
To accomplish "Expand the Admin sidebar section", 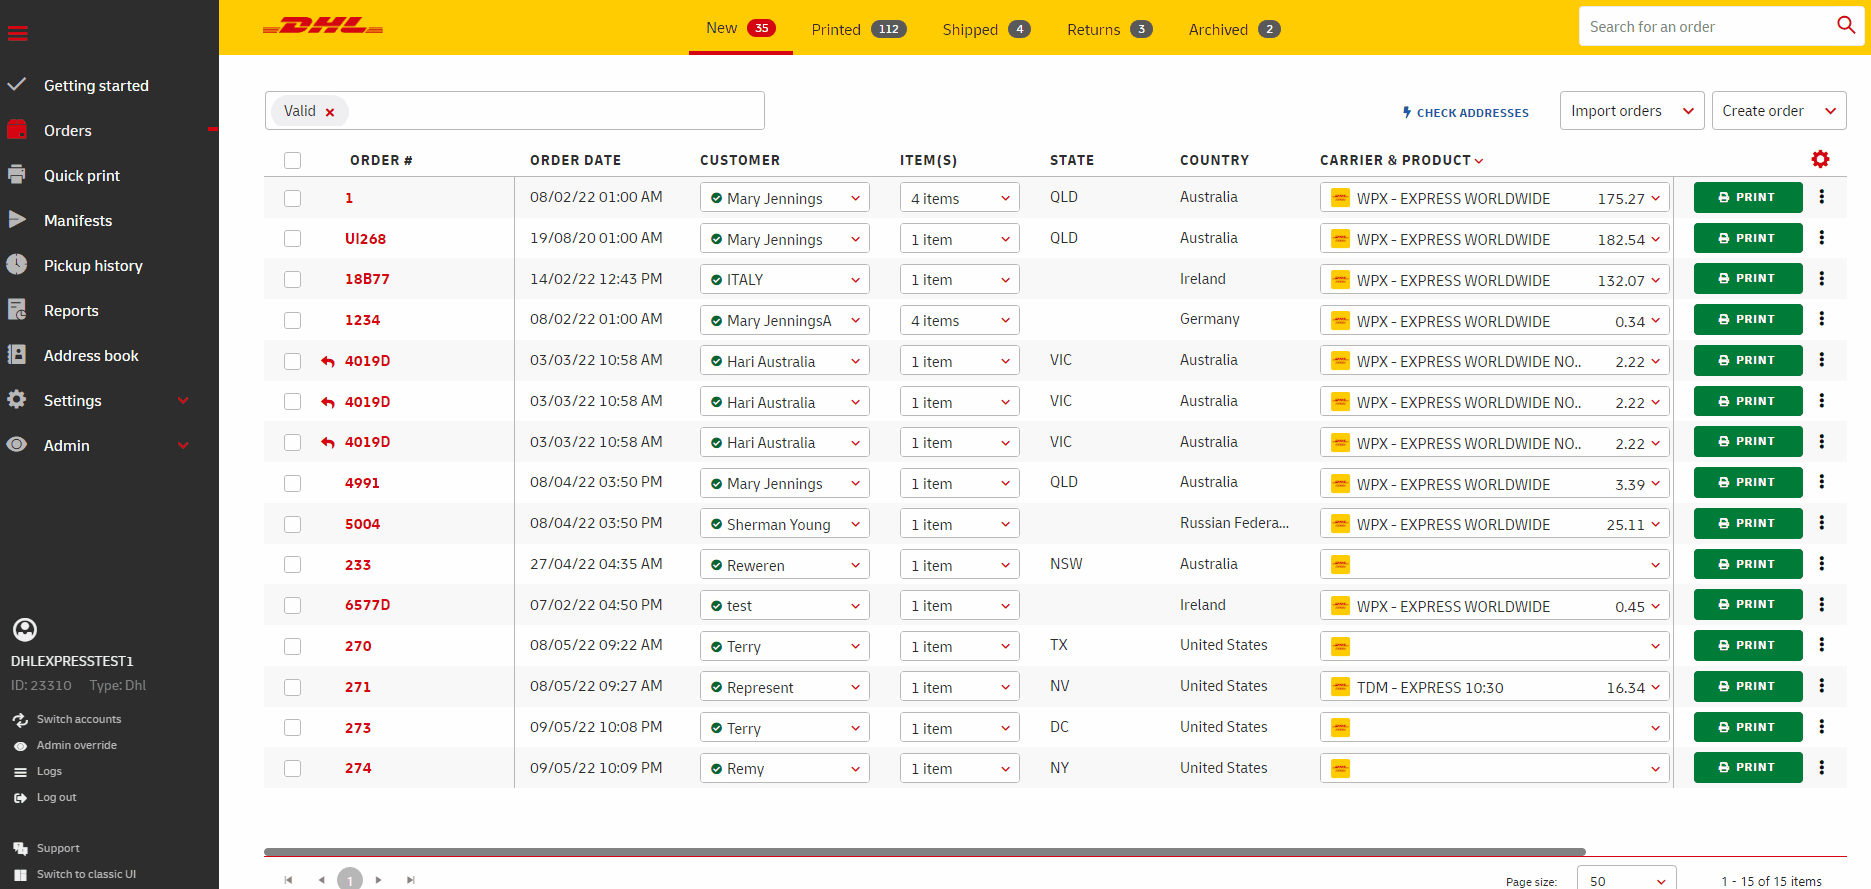I will 183,445.
